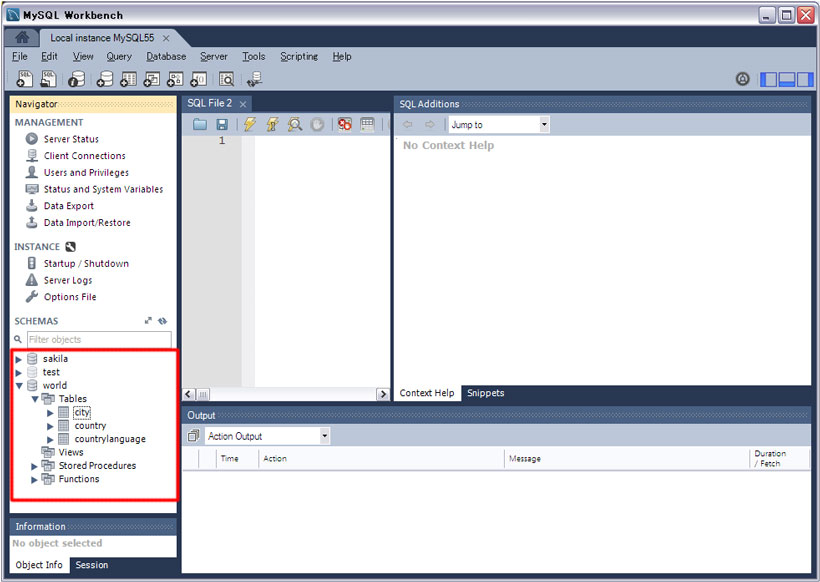Image resolution: width=820 pixels, height=582 pixels.
Task: Expand the test schema
Action: pos(18,373)
